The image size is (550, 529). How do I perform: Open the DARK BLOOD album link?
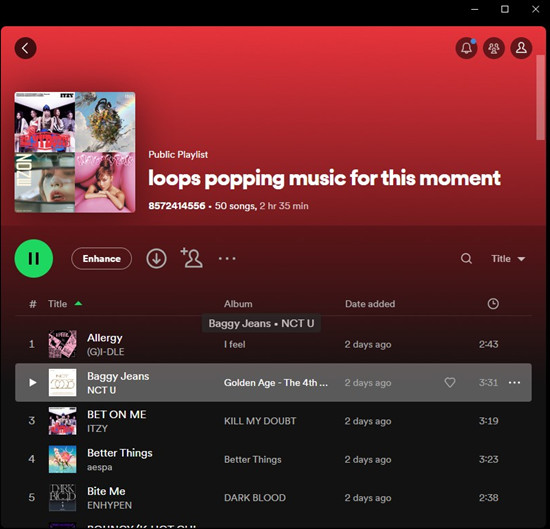255,498
